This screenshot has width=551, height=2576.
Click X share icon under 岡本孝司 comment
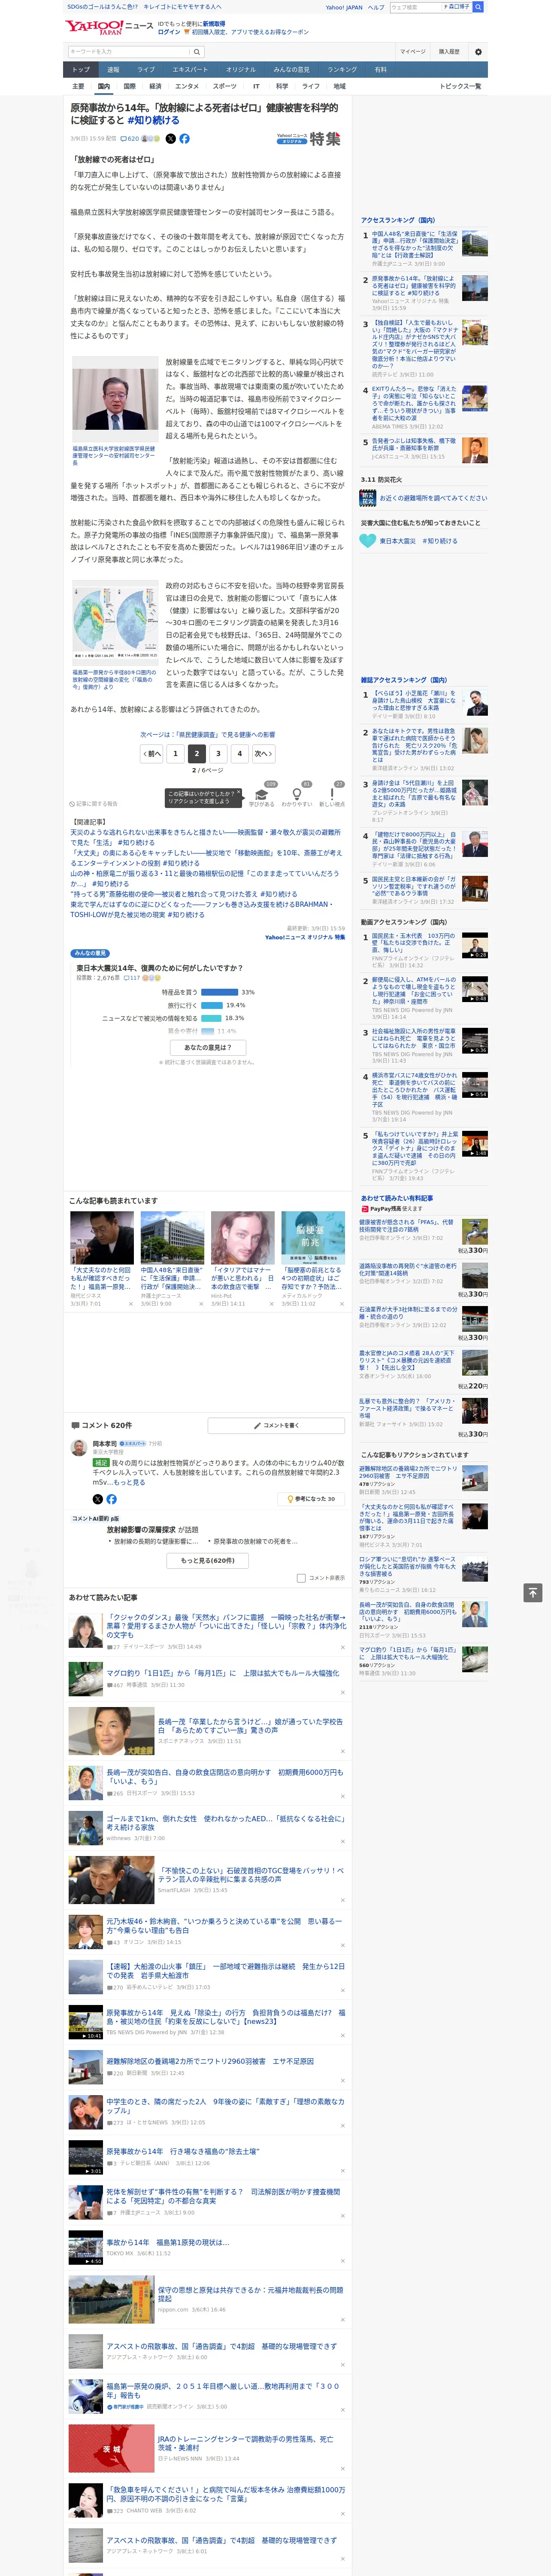click(97, 1499)
